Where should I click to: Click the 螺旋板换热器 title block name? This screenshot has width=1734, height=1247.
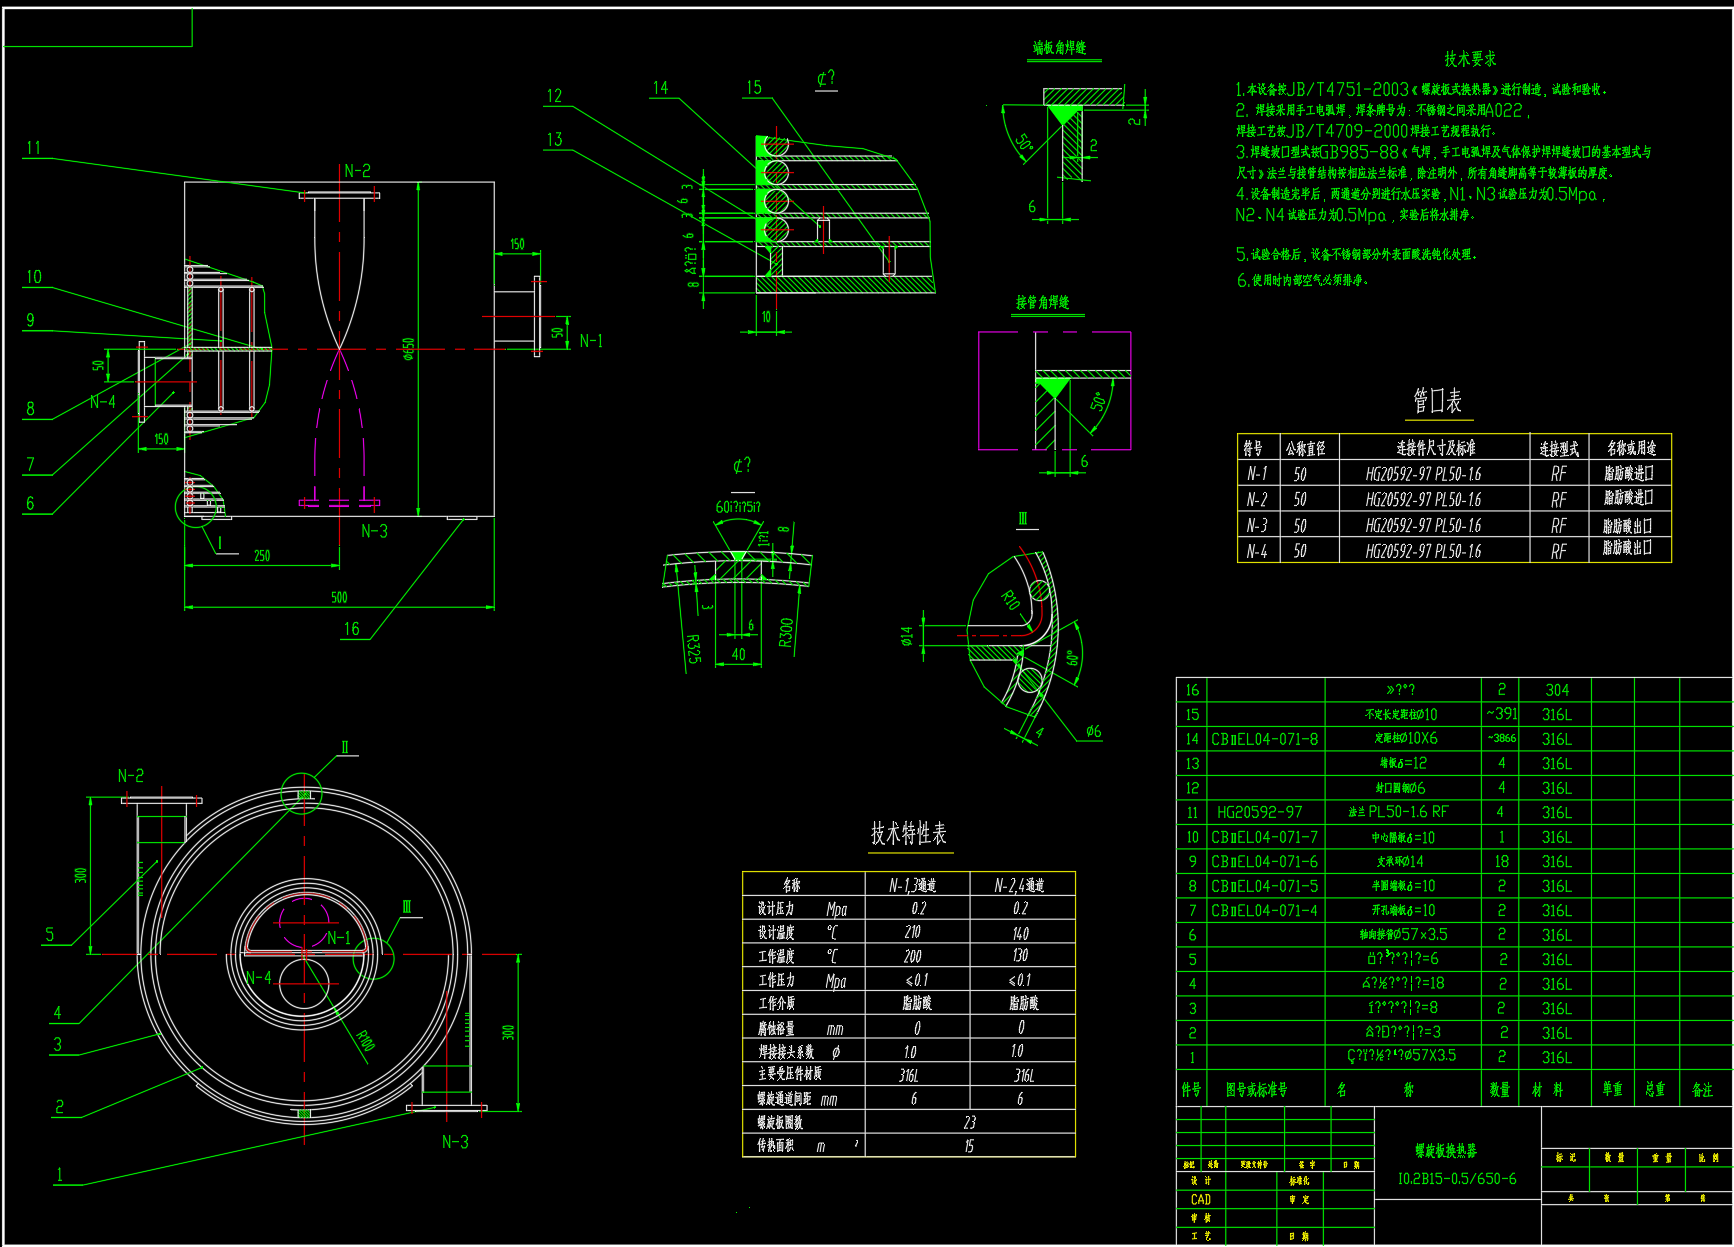[1445, 1151]
